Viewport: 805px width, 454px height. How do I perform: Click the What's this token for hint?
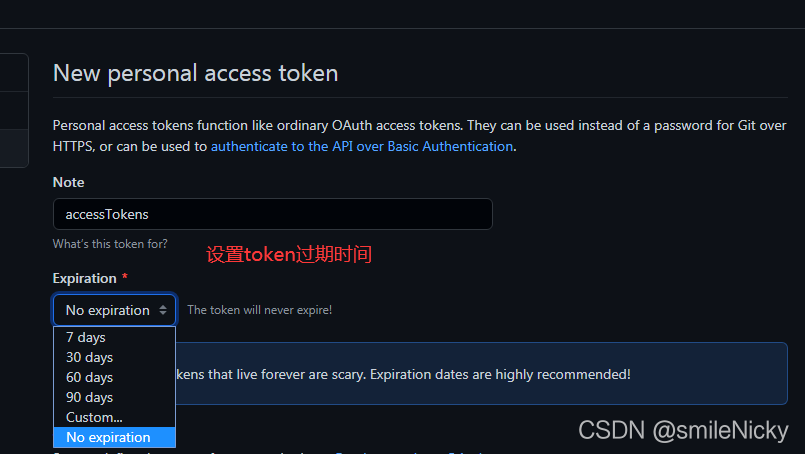click(x=110, y=244)
